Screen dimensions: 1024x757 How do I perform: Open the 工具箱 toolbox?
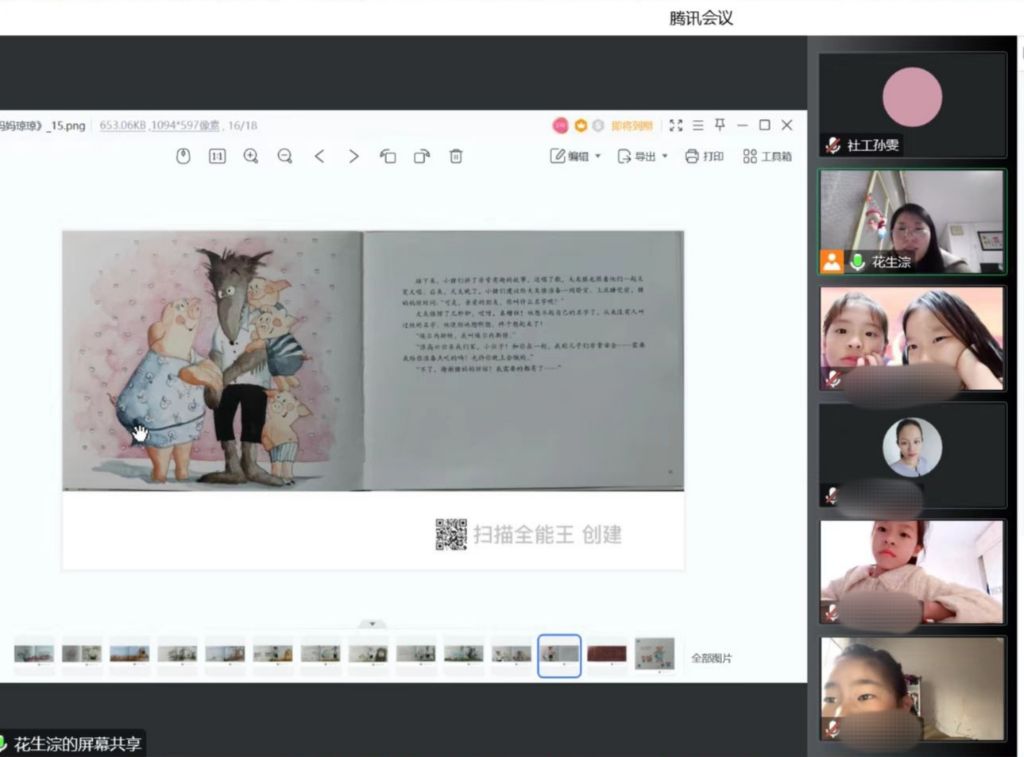pos(768,156)
